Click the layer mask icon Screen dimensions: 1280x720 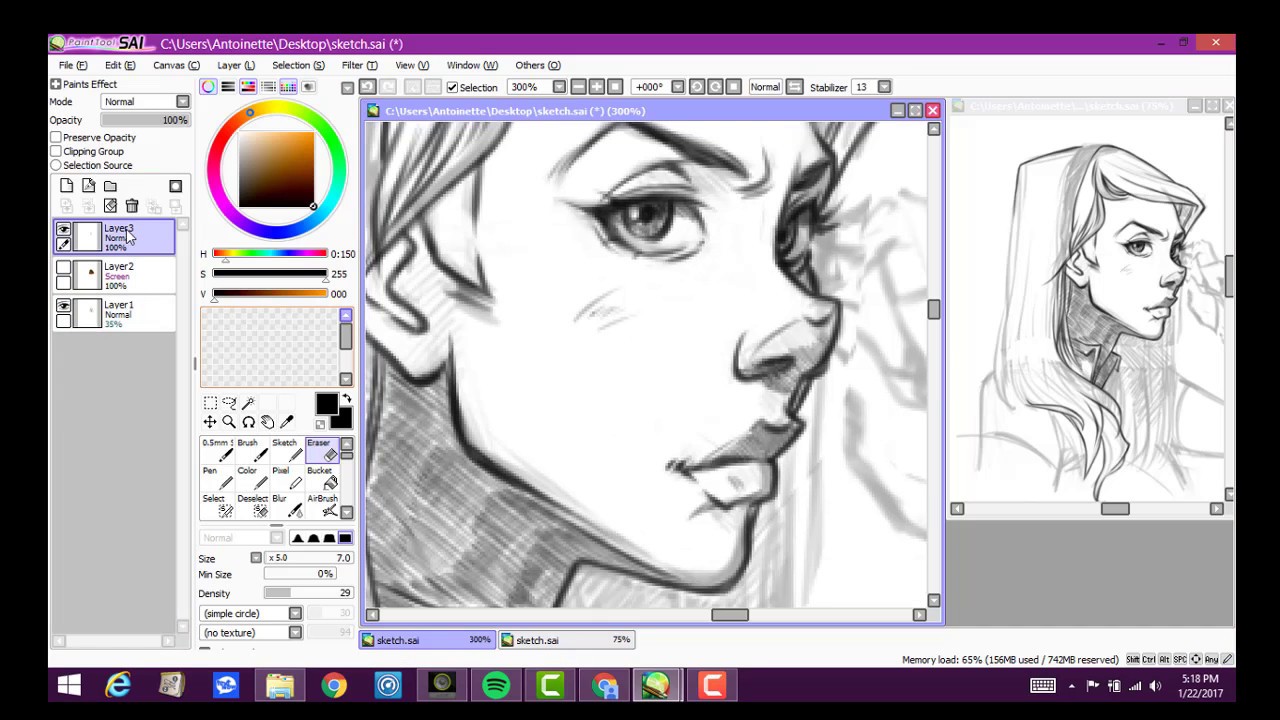175,186
